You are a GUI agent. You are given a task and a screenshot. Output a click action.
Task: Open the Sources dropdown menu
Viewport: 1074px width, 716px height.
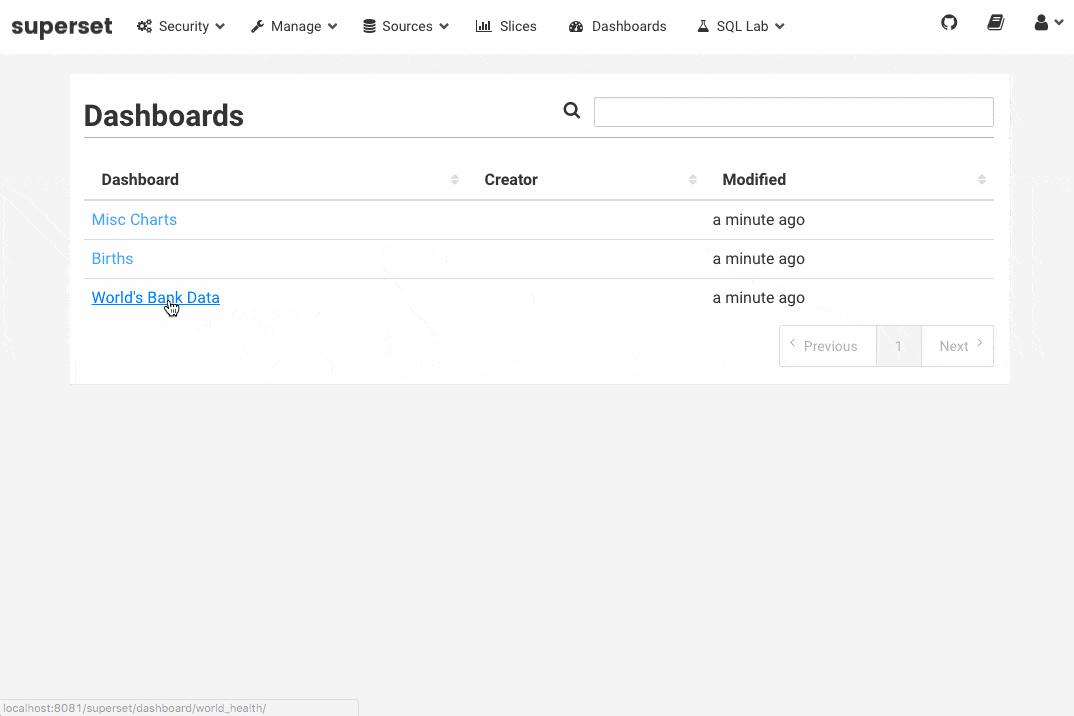coord(405,27)
